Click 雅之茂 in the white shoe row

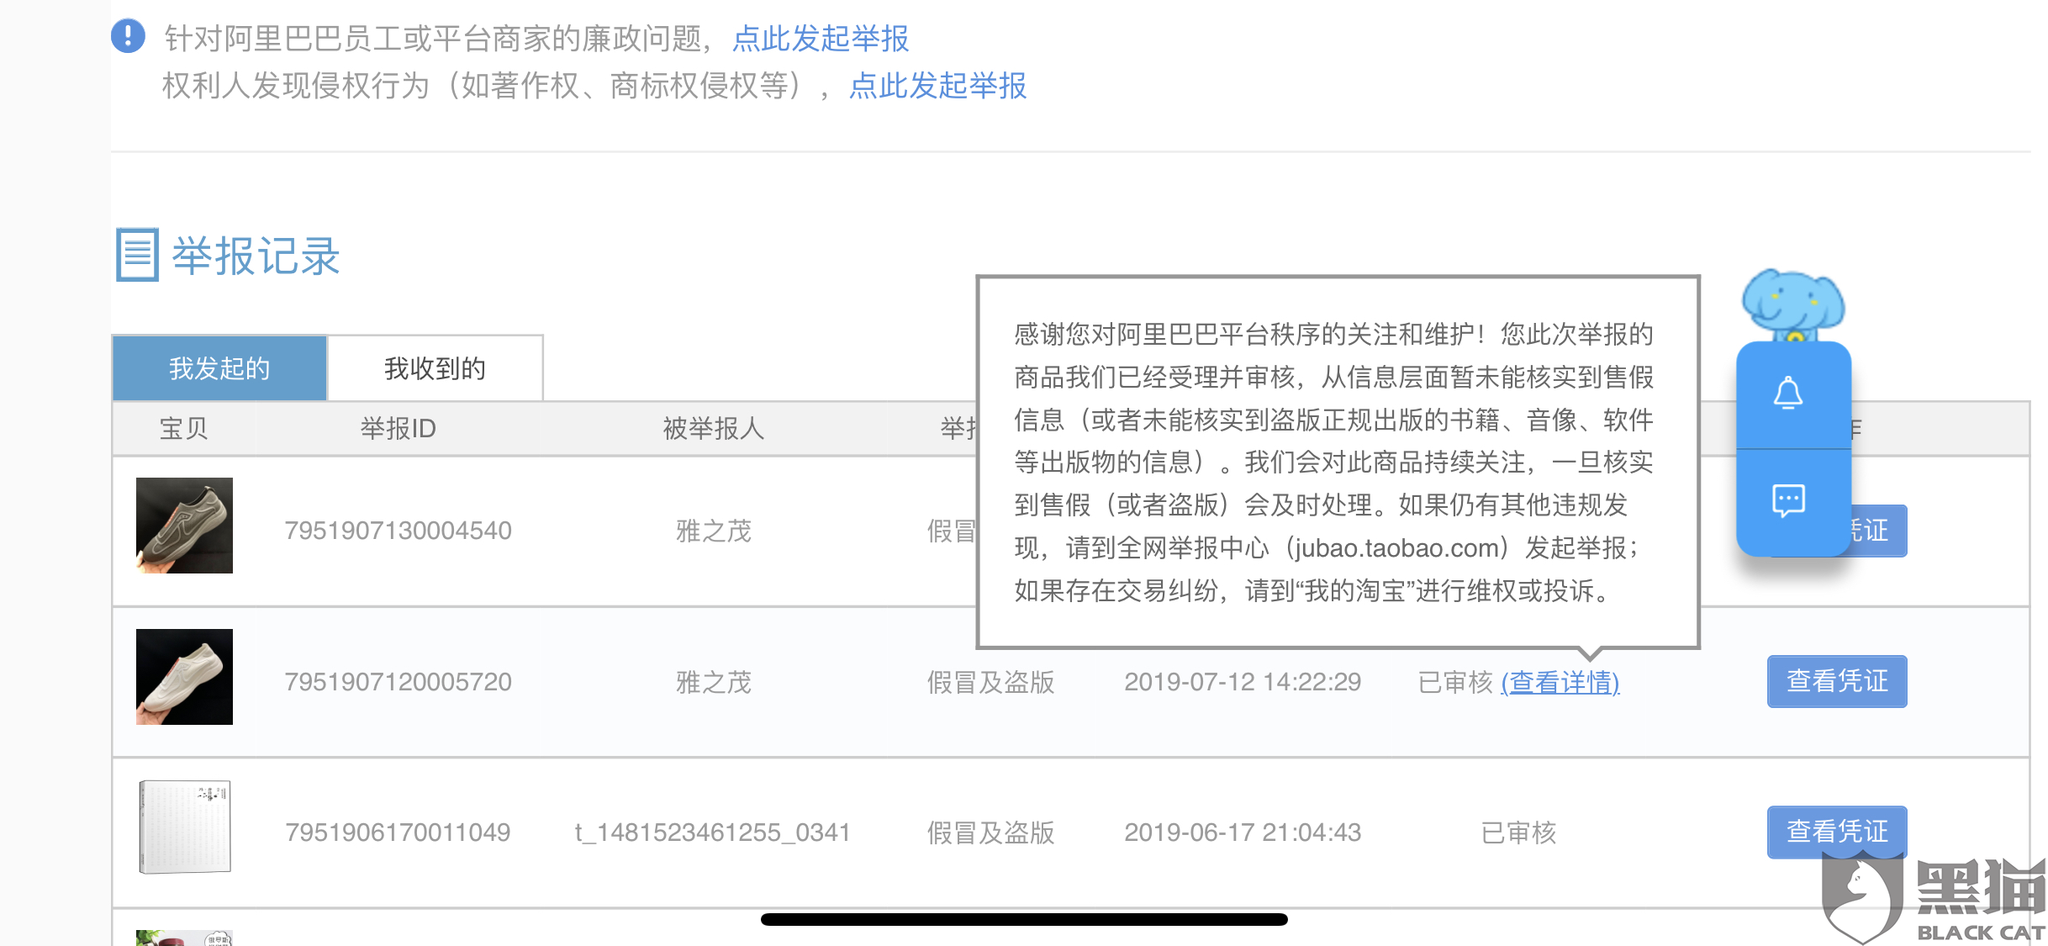713,682
